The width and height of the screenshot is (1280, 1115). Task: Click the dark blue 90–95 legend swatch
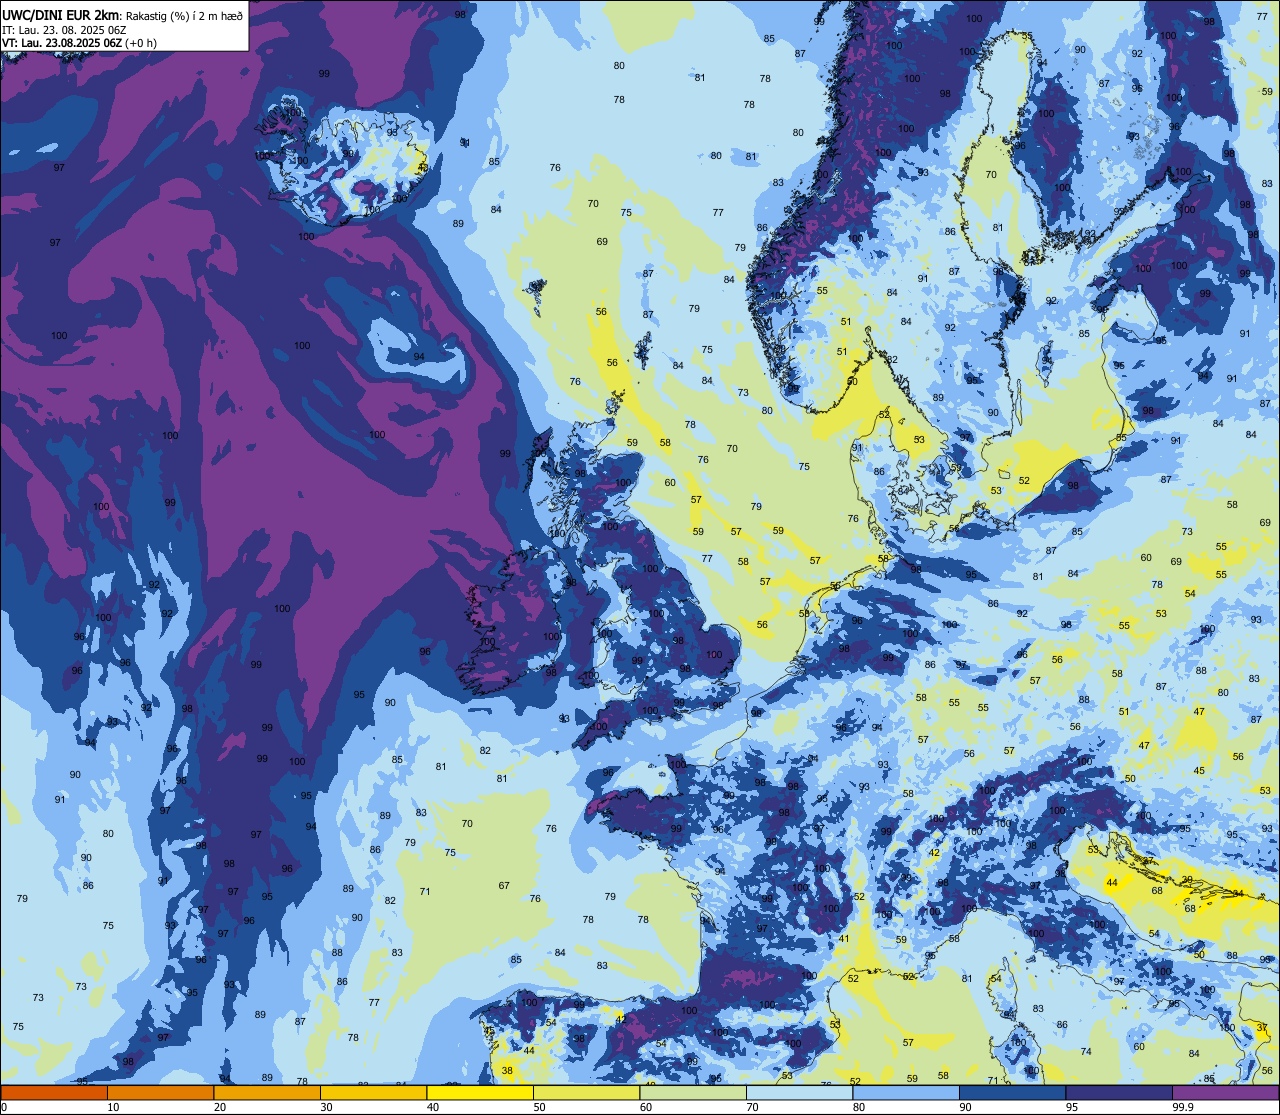coord(1013,1093)
